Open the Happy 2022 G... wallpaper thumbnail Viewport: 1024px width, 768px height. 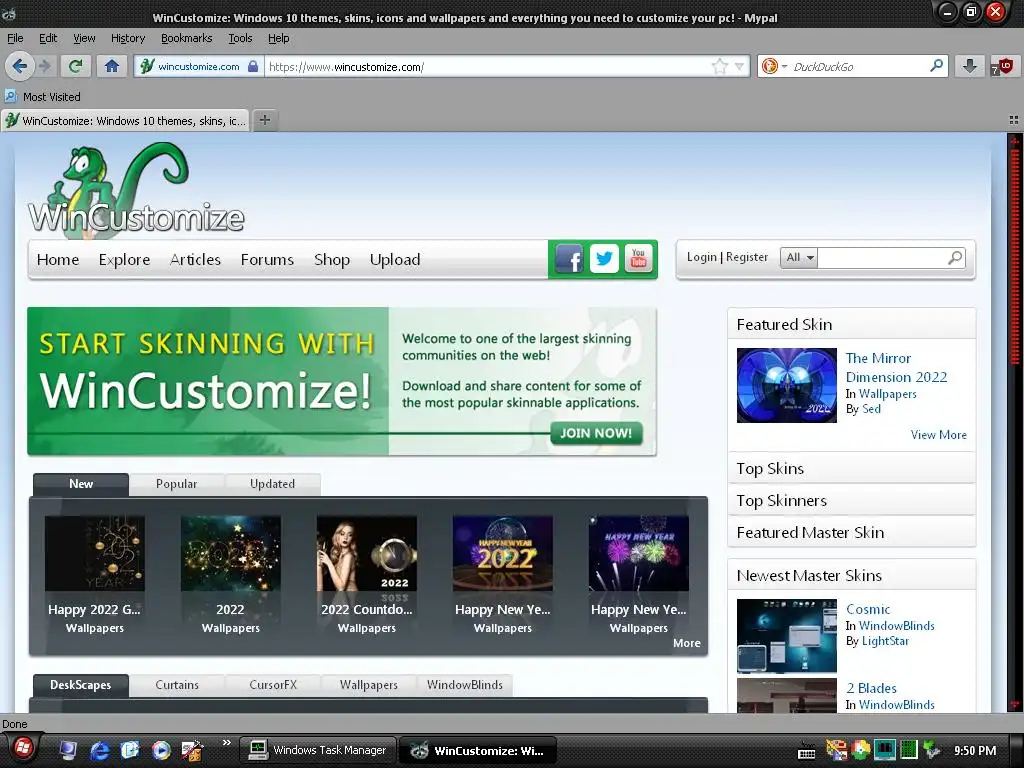pos(95,553)
